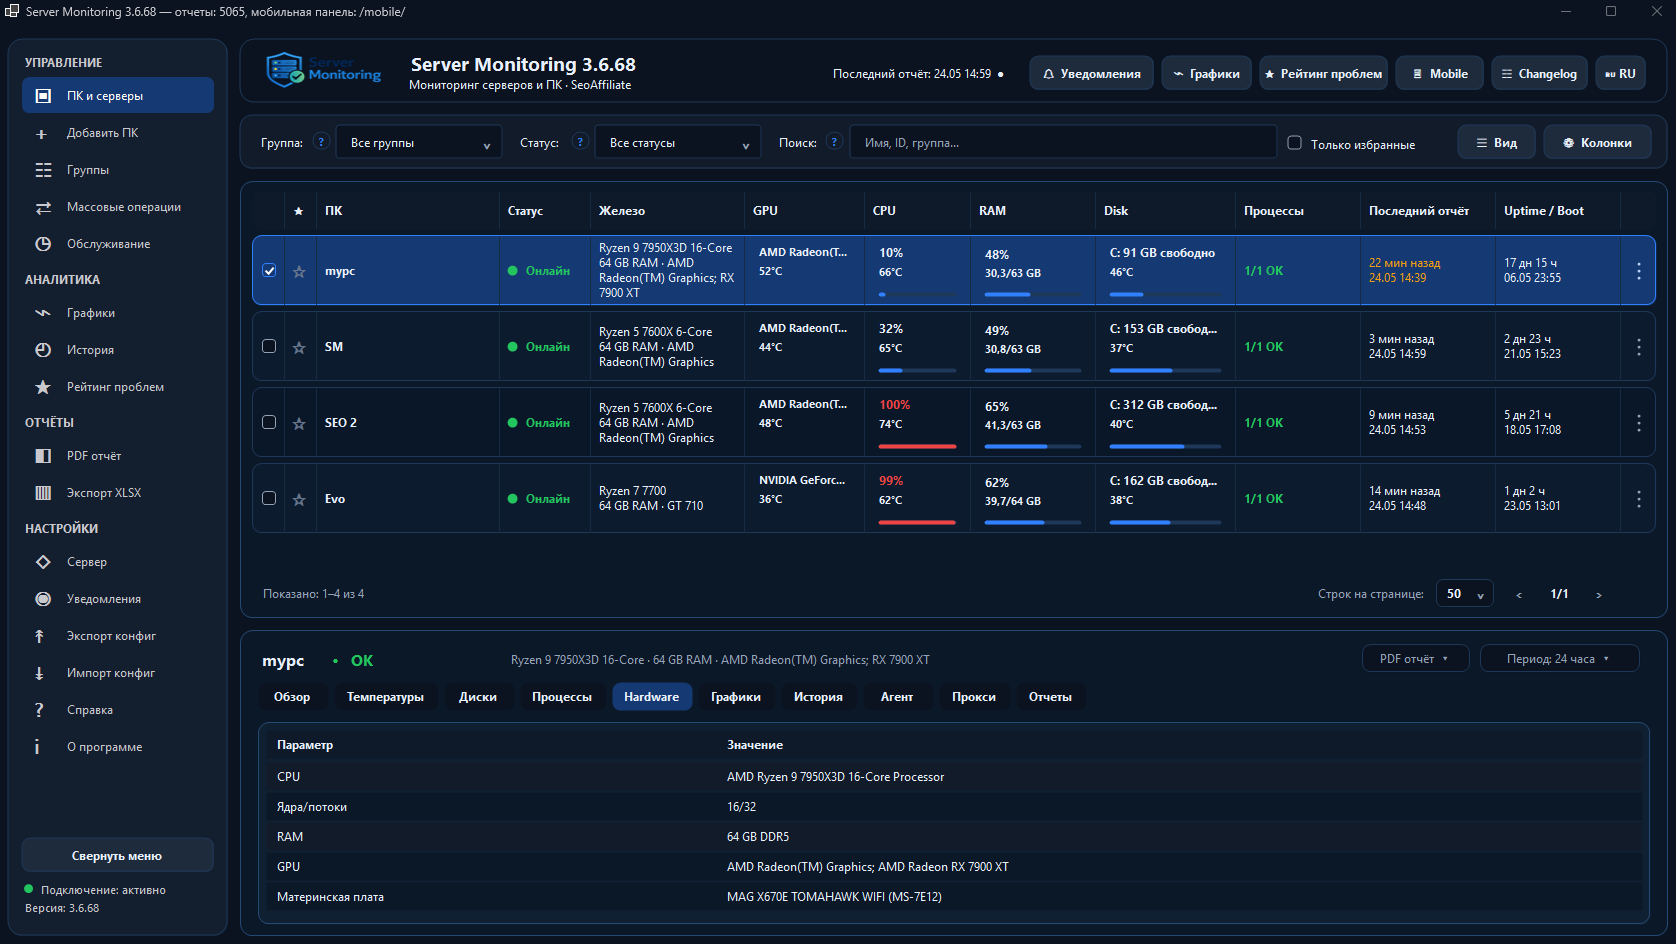The height and width of the screenshot is (944, 1676).
Task: Click the help icon next to Поиск
Action: [x=835, y=142]
